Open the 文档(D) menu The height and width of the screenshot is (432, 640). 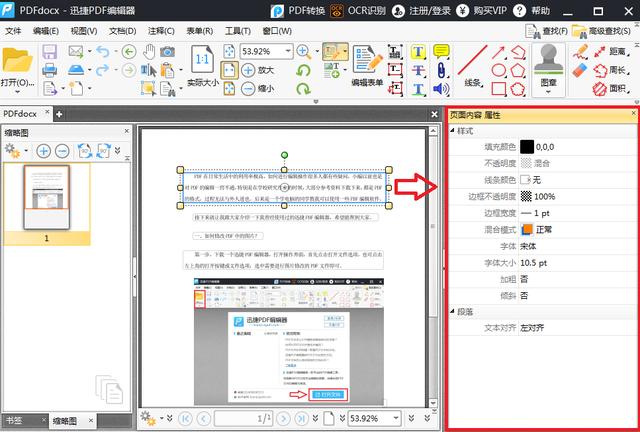[122, 31]
